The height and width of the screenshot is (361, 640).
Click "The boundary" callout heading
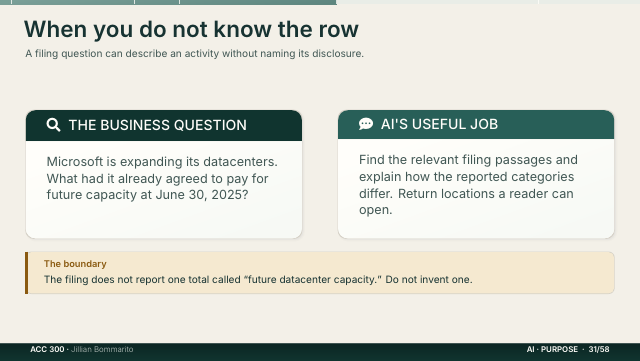pyautogui.click(x=75, y=264)
